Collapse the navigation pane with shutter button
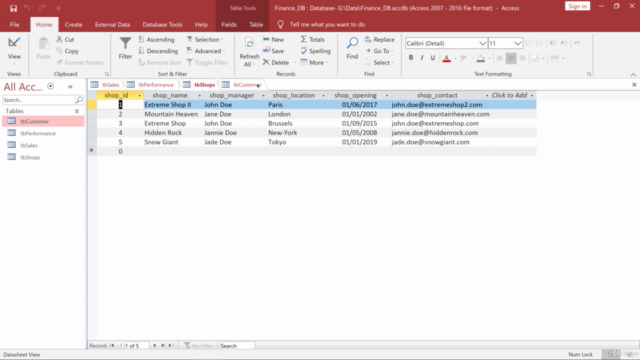Image resolution: width=640 pixels, height=360 pixels. [x=70, y=87]
